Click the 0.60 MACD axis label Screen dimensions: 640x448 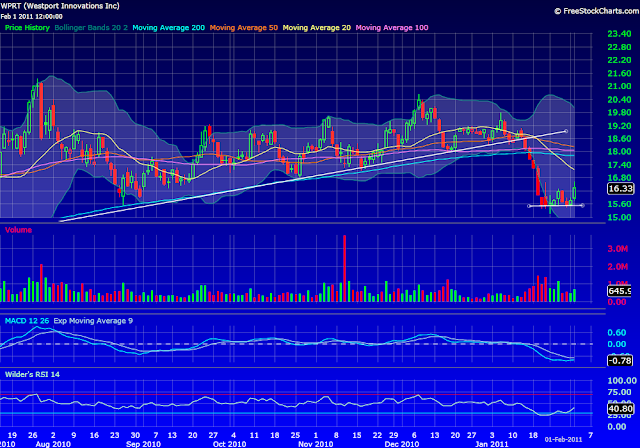point(617,333)
